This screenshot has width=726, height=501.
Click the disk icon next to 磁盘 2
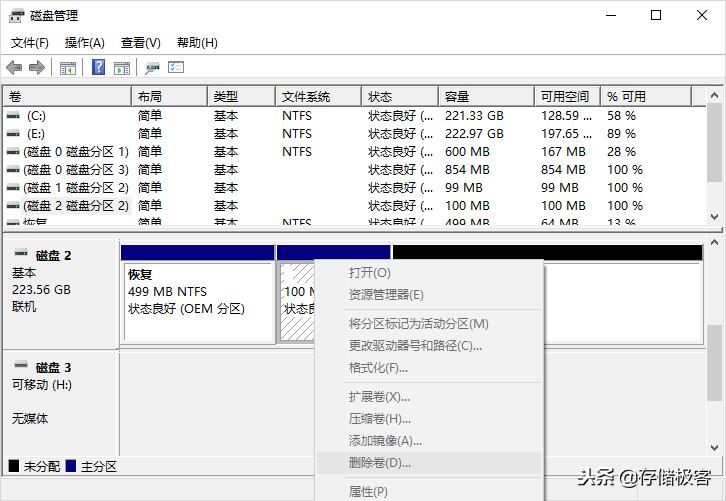coord(21,253)
